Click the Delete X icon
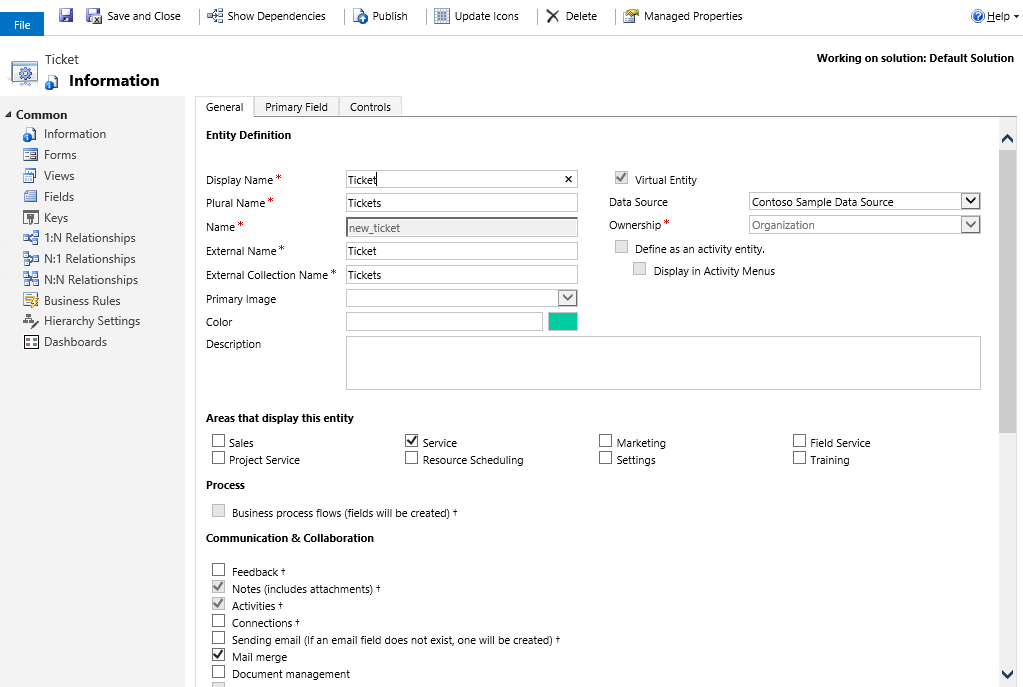Viewport: 1023px width, 687px height. [x=553, y=16]
